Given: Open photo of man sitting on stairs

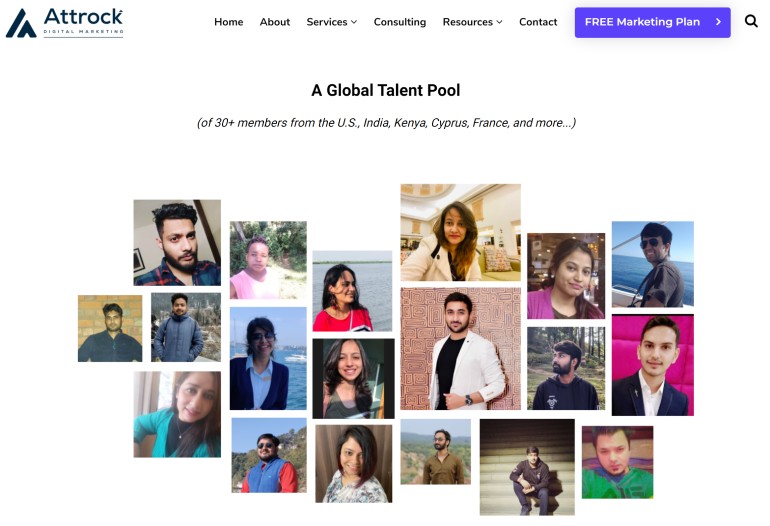Looking at the screenshot, I should click(x=527, y=466).
